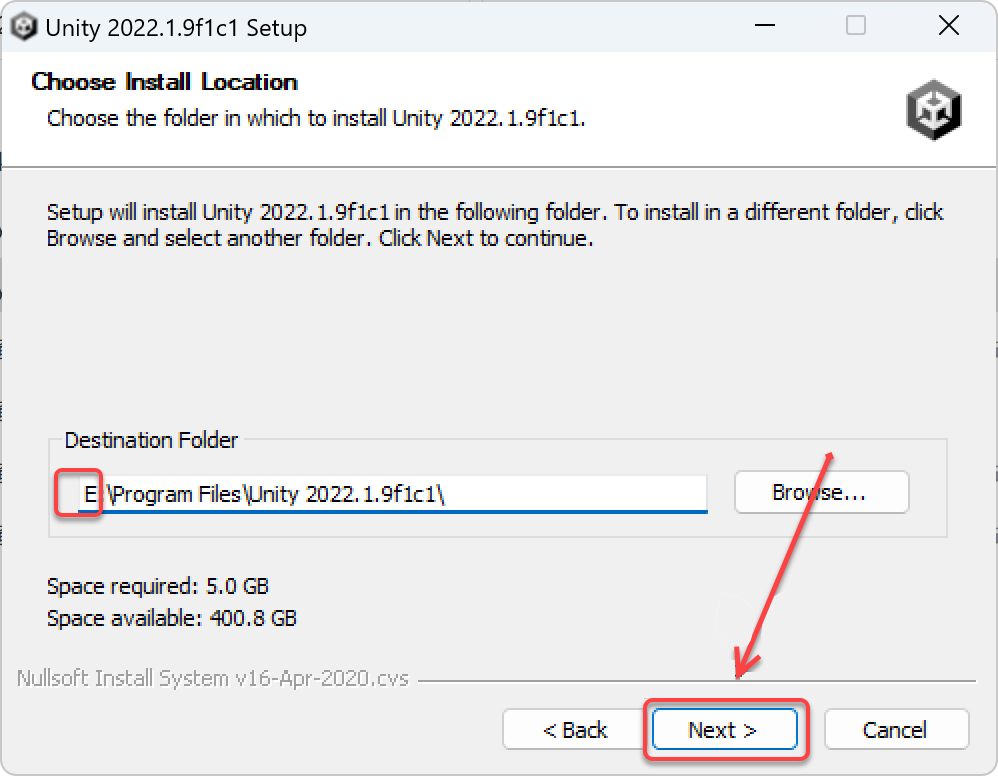
Task: Click the destination folder path field
Action: click(x=400, y=493)
